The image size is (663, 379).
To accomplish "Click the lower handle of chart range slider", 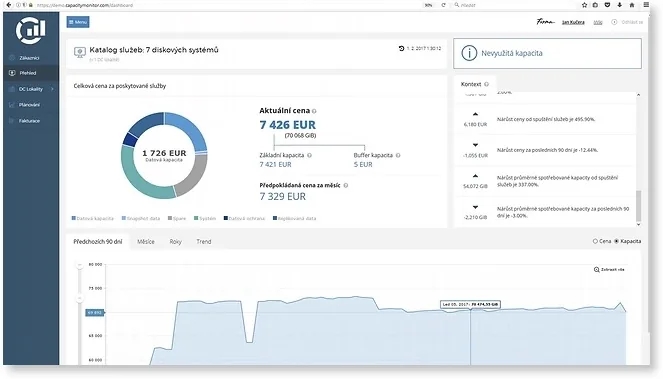I will click(79, 299).
